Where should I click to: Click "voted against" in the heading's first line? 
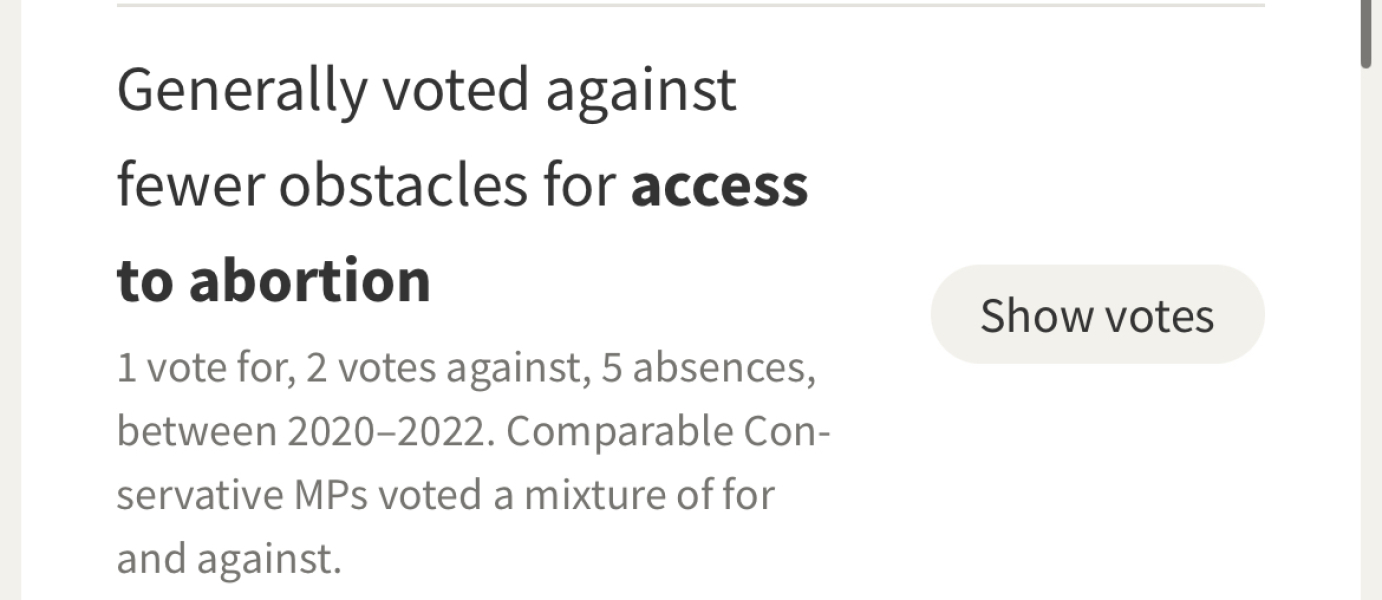point(560,91)
